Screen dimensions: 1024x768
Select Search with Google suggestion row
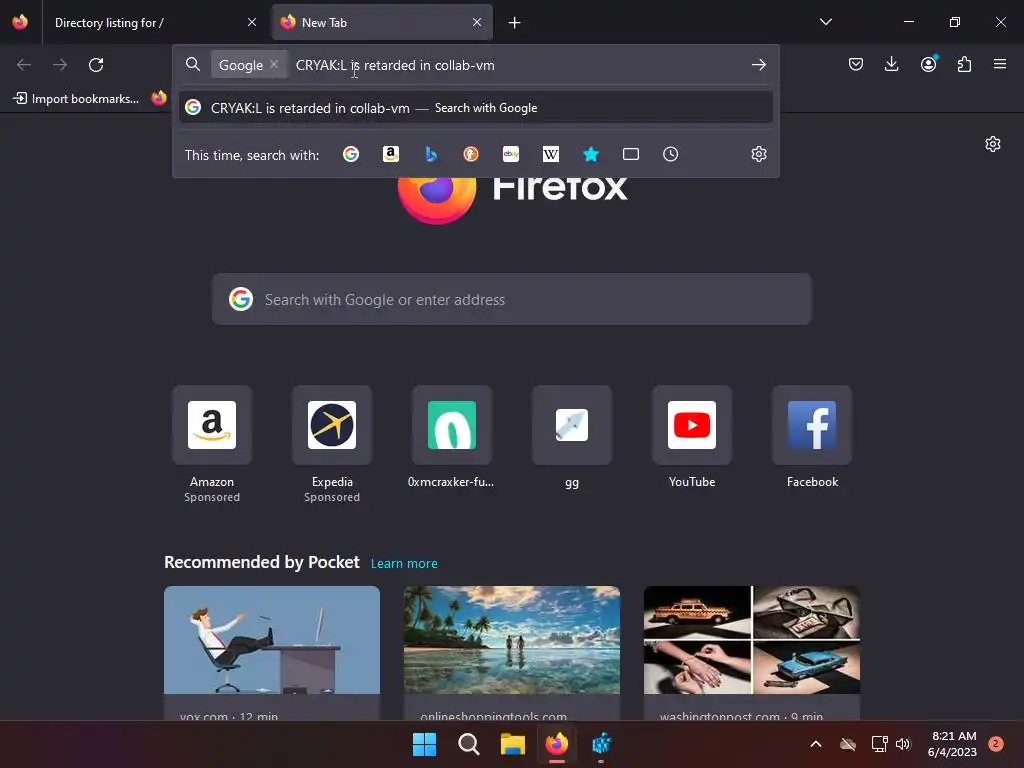click(x=475, y=108)
